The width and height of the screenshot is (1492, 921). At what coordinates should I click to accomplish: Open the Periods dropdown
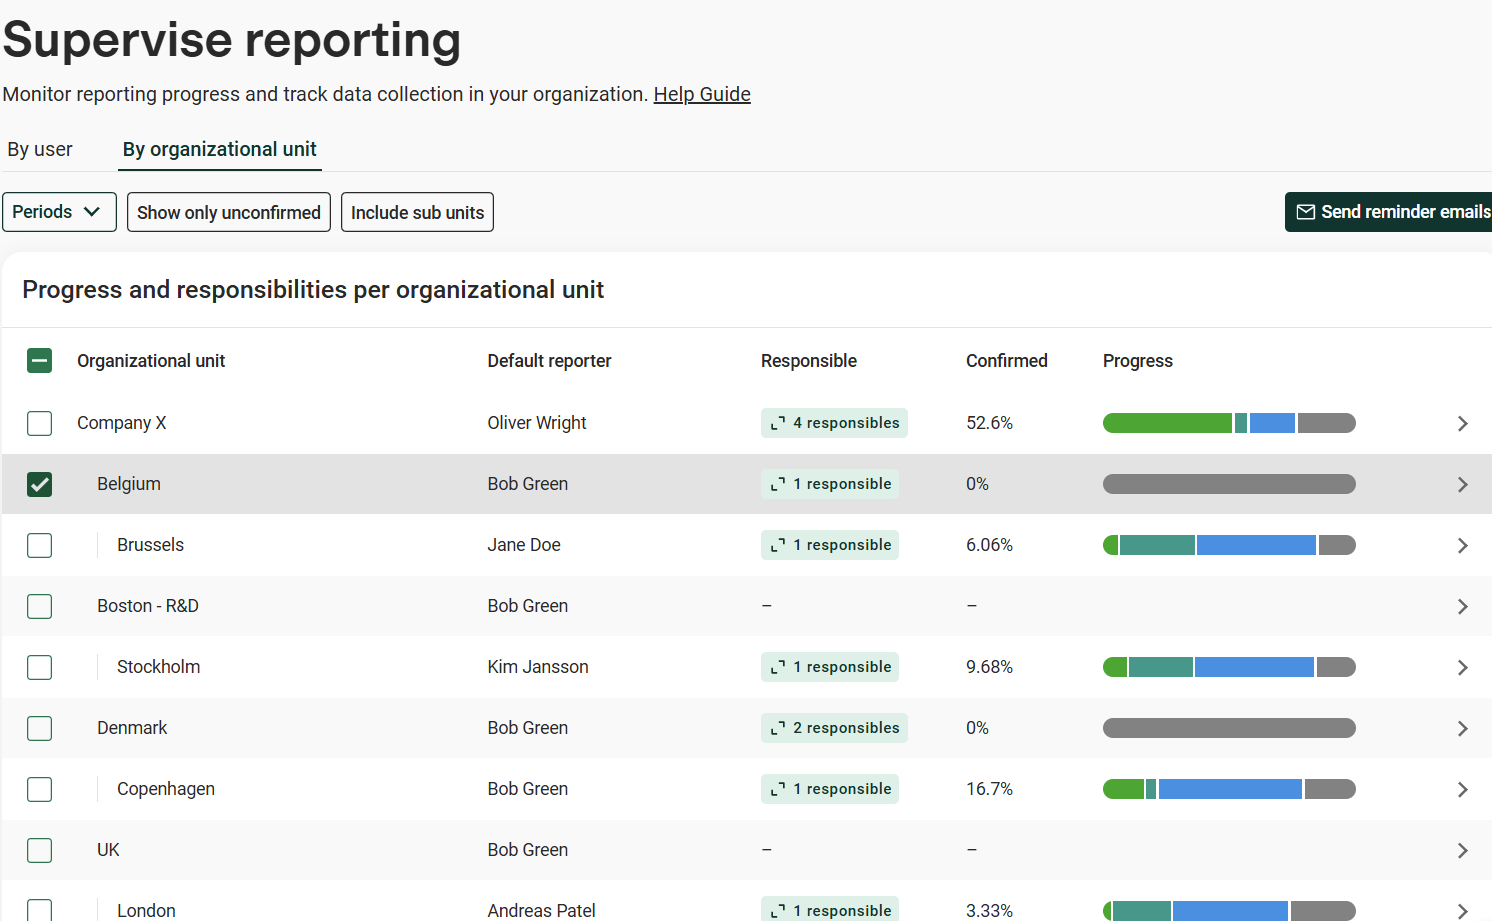point(59,212)
